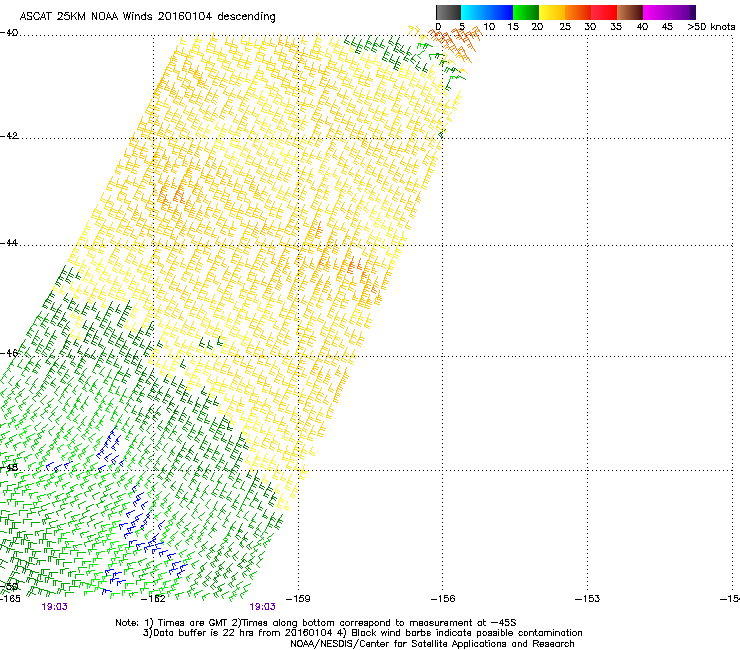
Task: Click the '35' legend scale number
Action: pos(616,27)
